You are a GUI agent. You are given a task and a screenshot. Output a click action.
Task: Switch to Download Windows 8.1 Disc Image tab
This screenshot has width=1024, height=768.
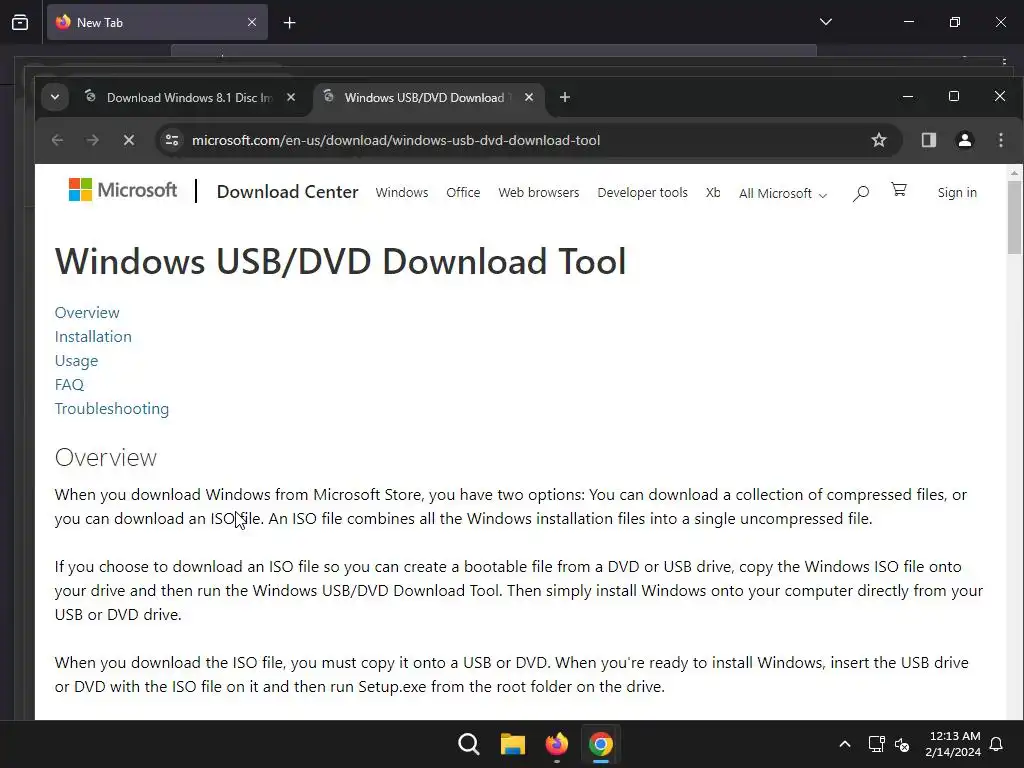(189, 97)
